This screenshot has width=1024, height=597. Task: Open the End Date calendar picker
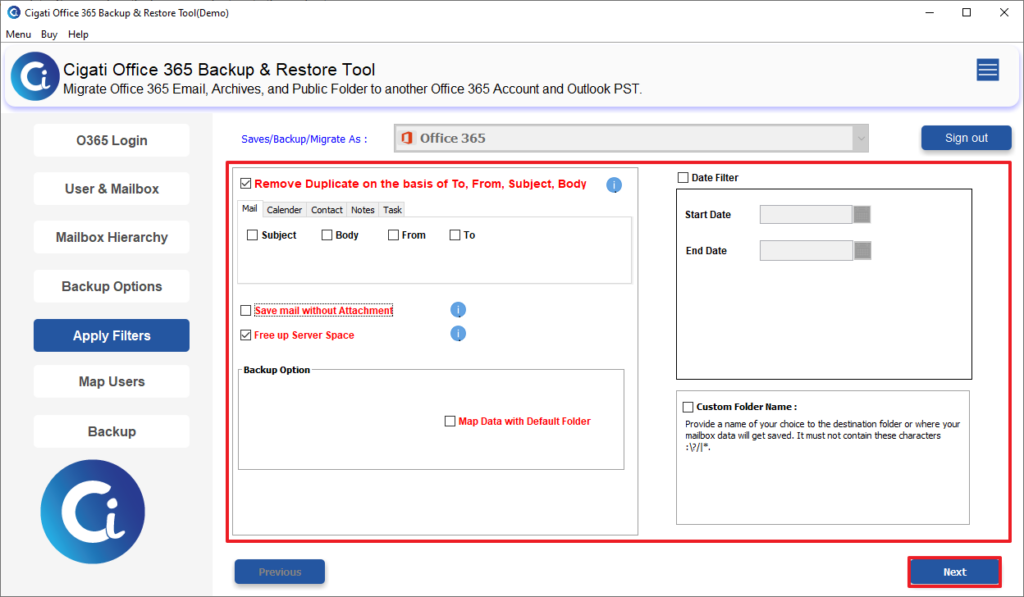pos(862,250)
